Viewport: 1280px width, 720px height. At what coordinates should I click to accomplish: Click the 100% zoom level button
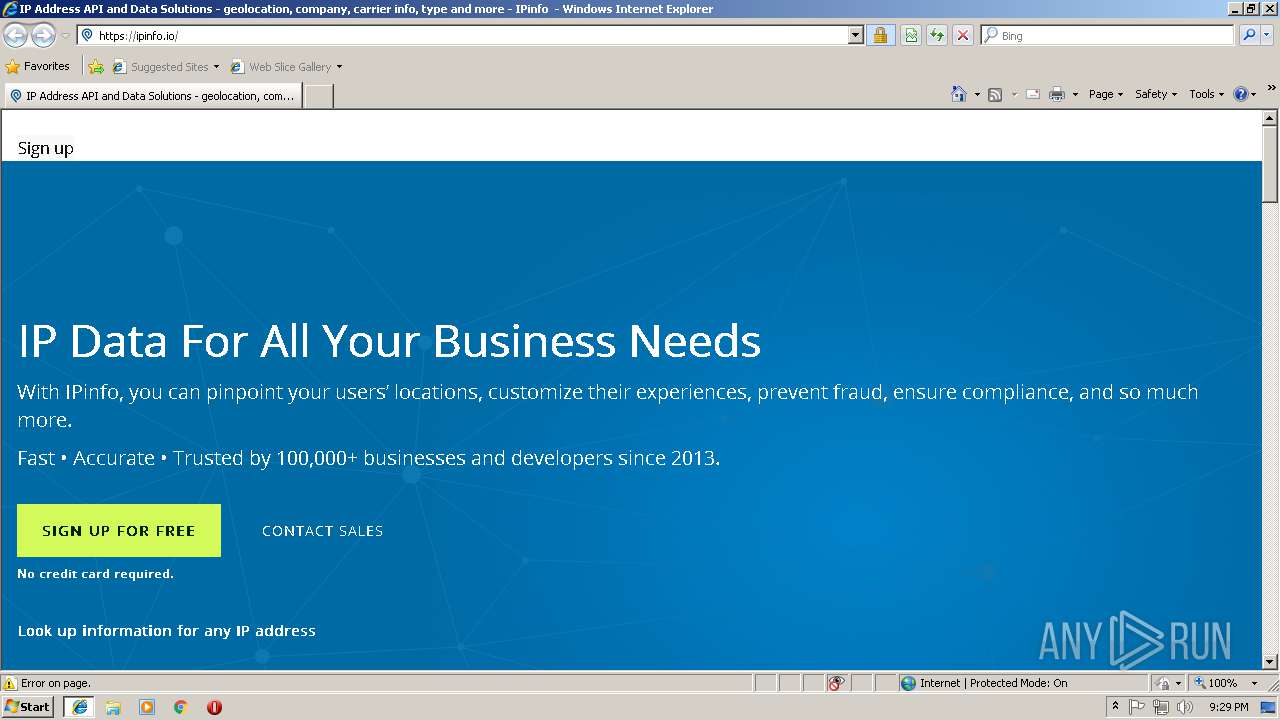[x=1215, y=683]
